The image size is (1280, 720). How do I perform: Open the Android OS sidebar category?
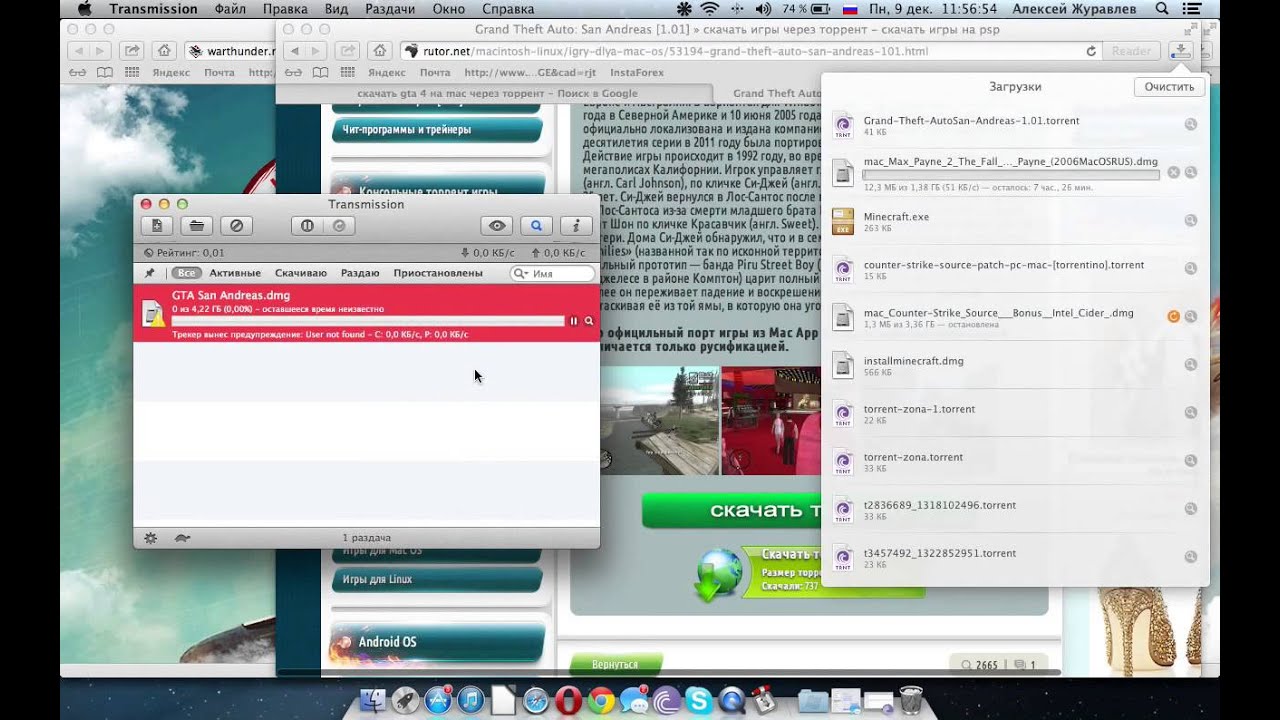coord(437,642)
